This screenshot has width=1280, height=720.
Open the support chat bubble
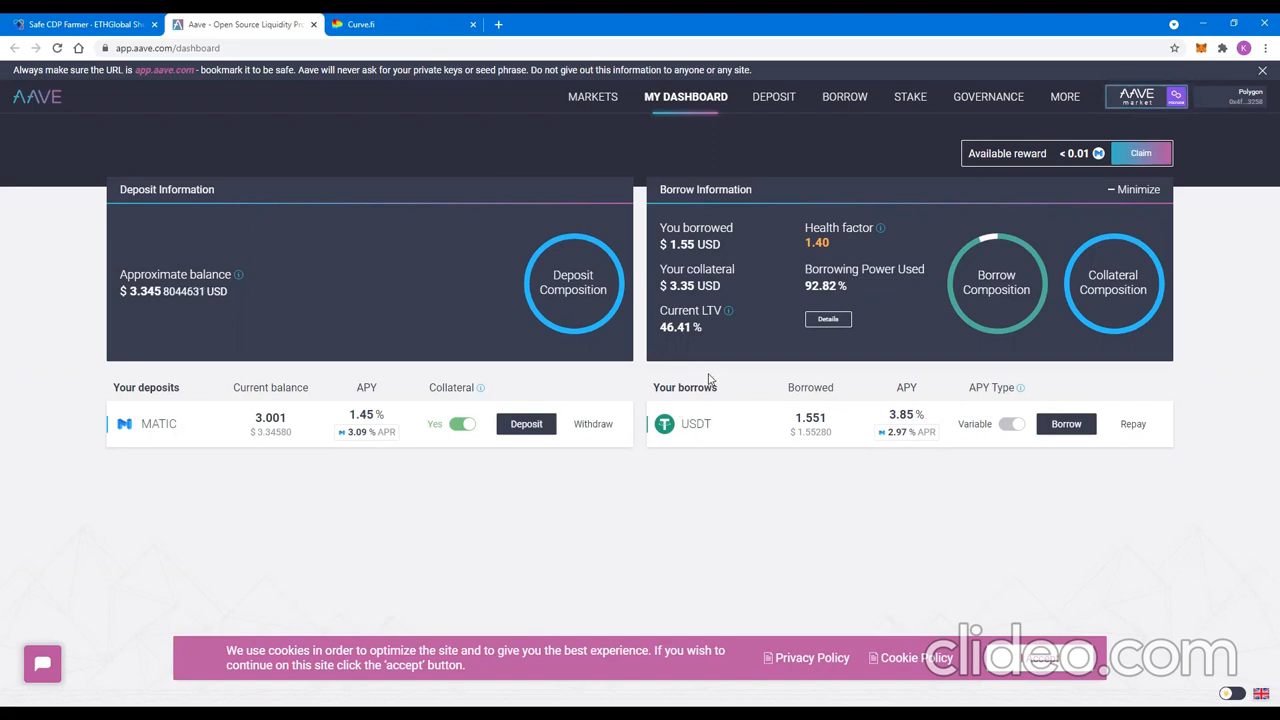tap(43, 664)
